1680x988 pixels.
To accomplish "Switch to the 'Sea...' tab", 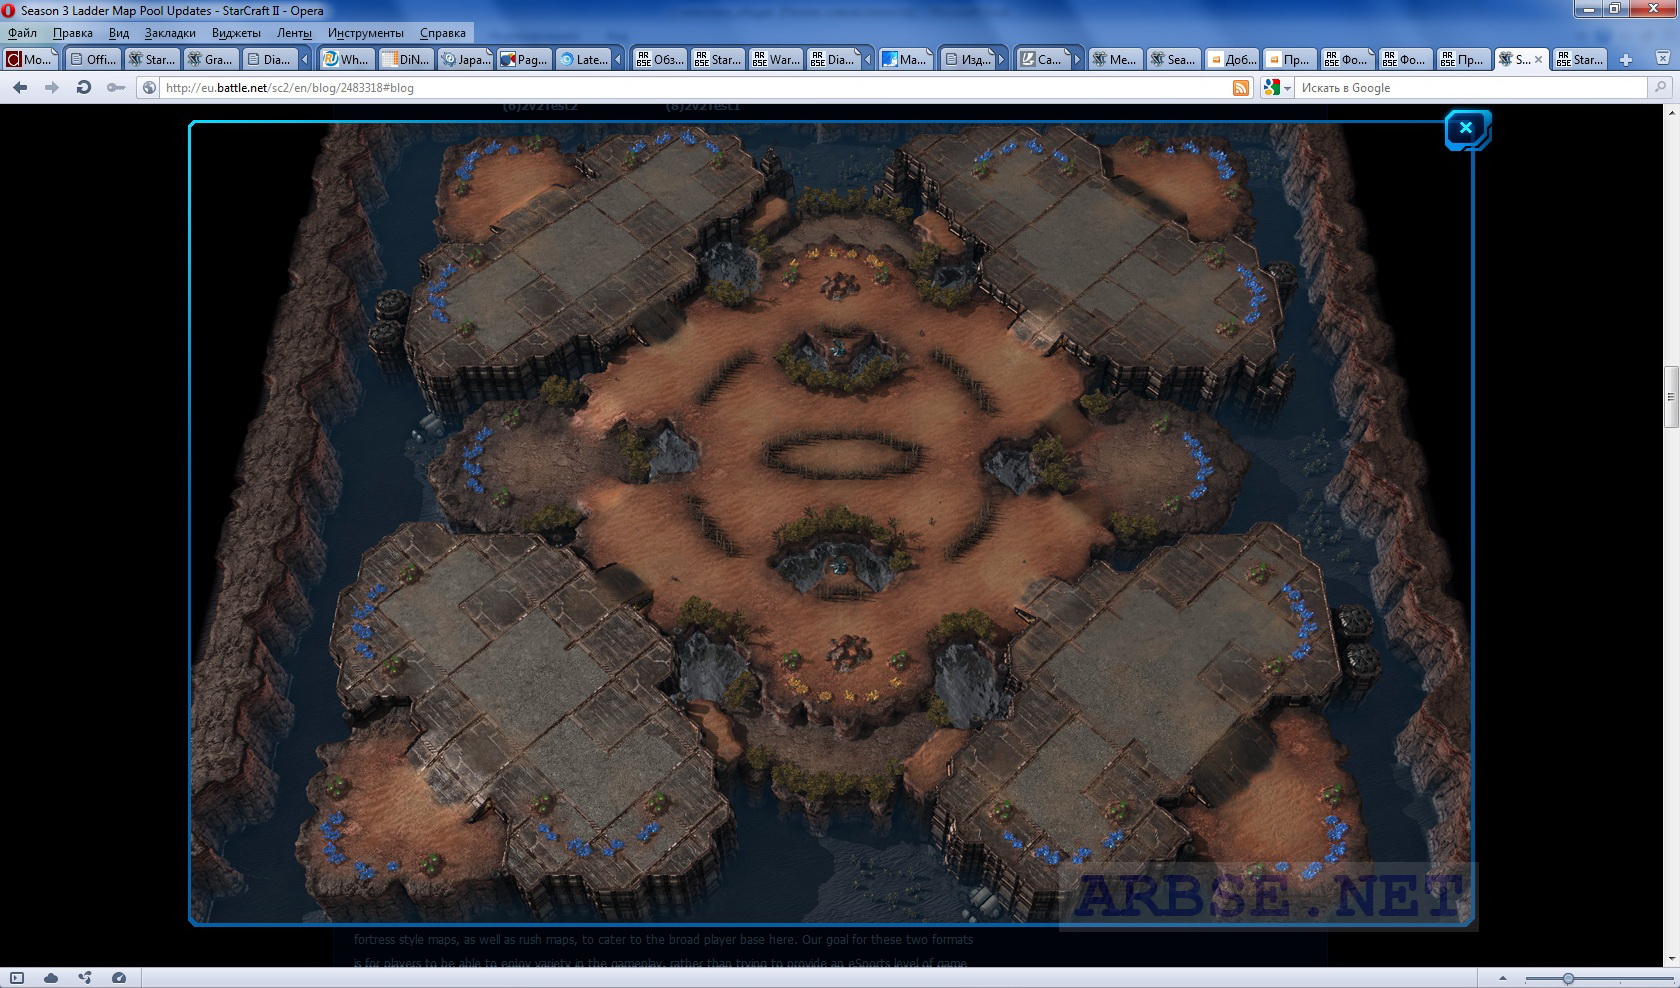I will [x=1172, y=59].
